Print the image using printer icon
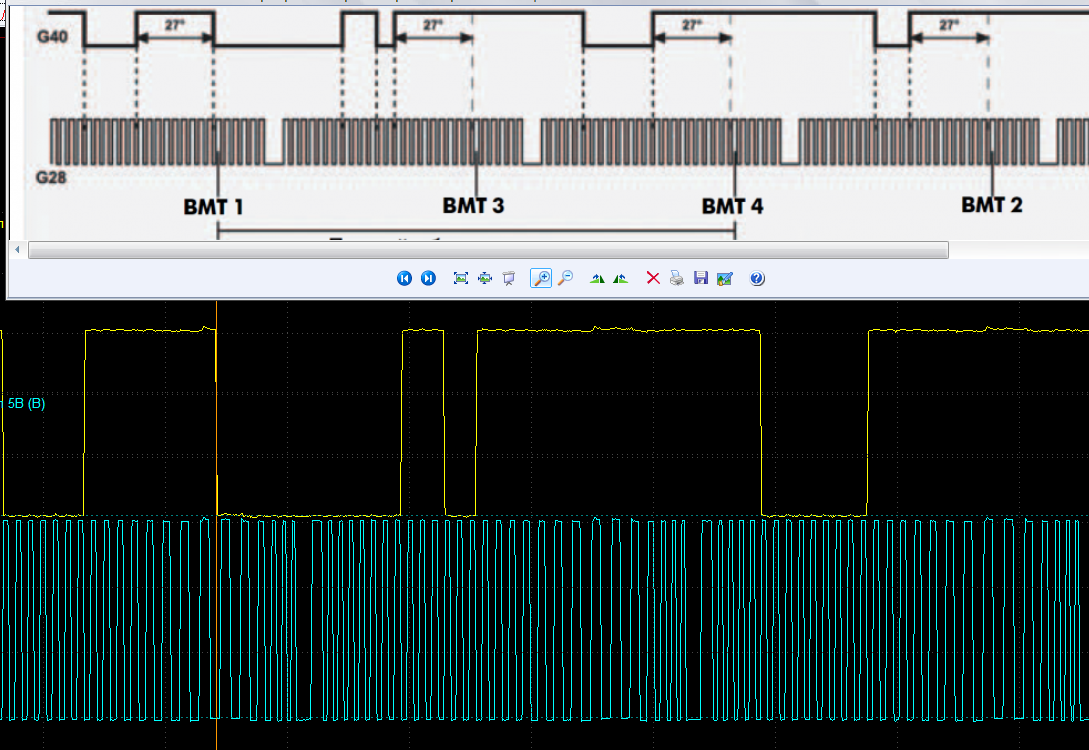Screen dimensions: 1089x750 pyautogui.click(x=676, y=278)
